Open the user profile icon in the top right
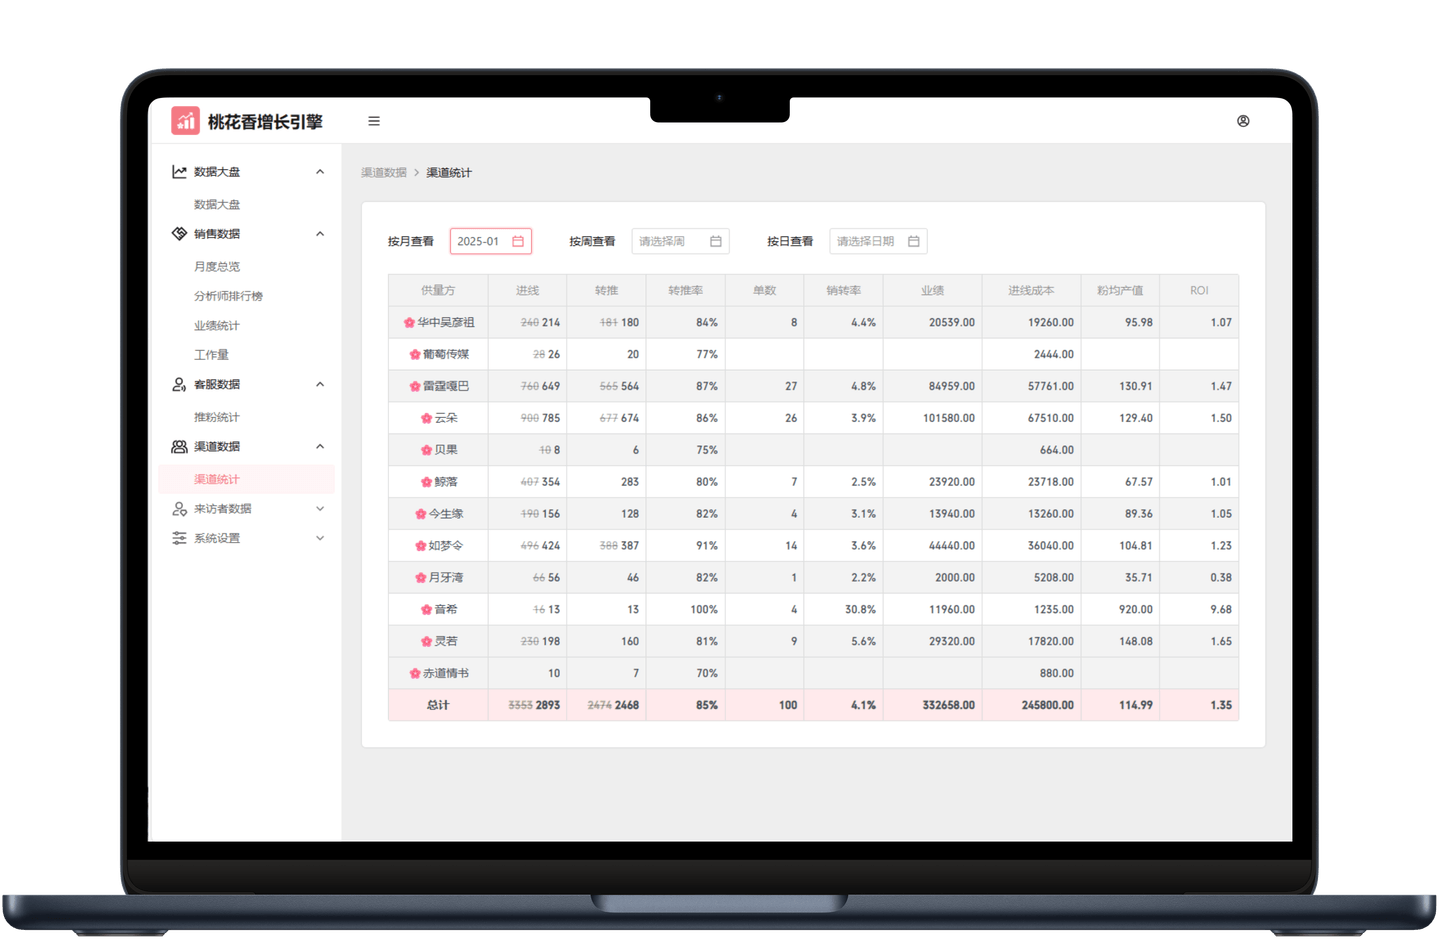 1243,121
